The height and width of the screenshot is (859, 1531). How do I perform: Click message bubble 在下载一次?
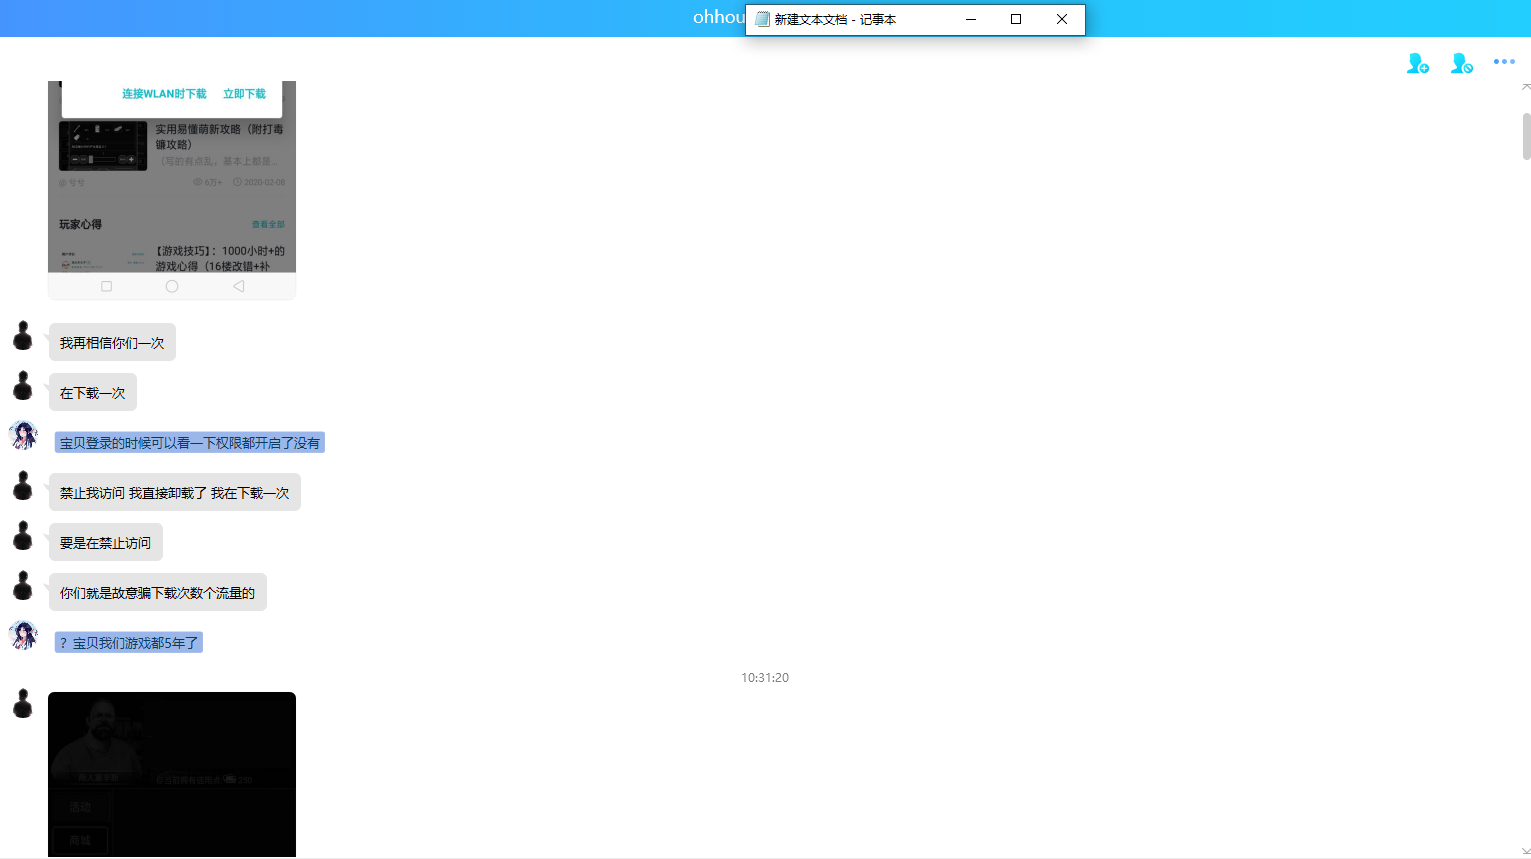click(x=93, y=392)
